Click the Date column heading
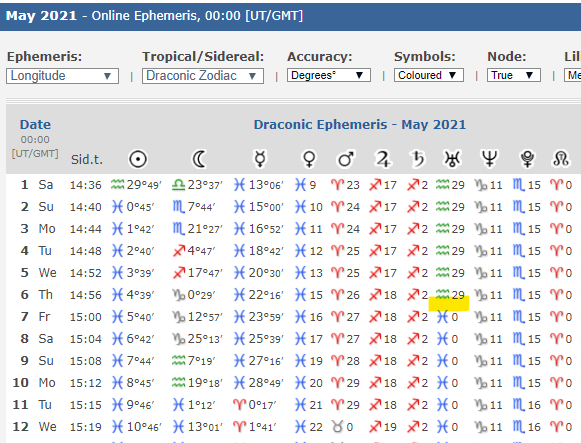The image size is (581, 443). point(35,124)
